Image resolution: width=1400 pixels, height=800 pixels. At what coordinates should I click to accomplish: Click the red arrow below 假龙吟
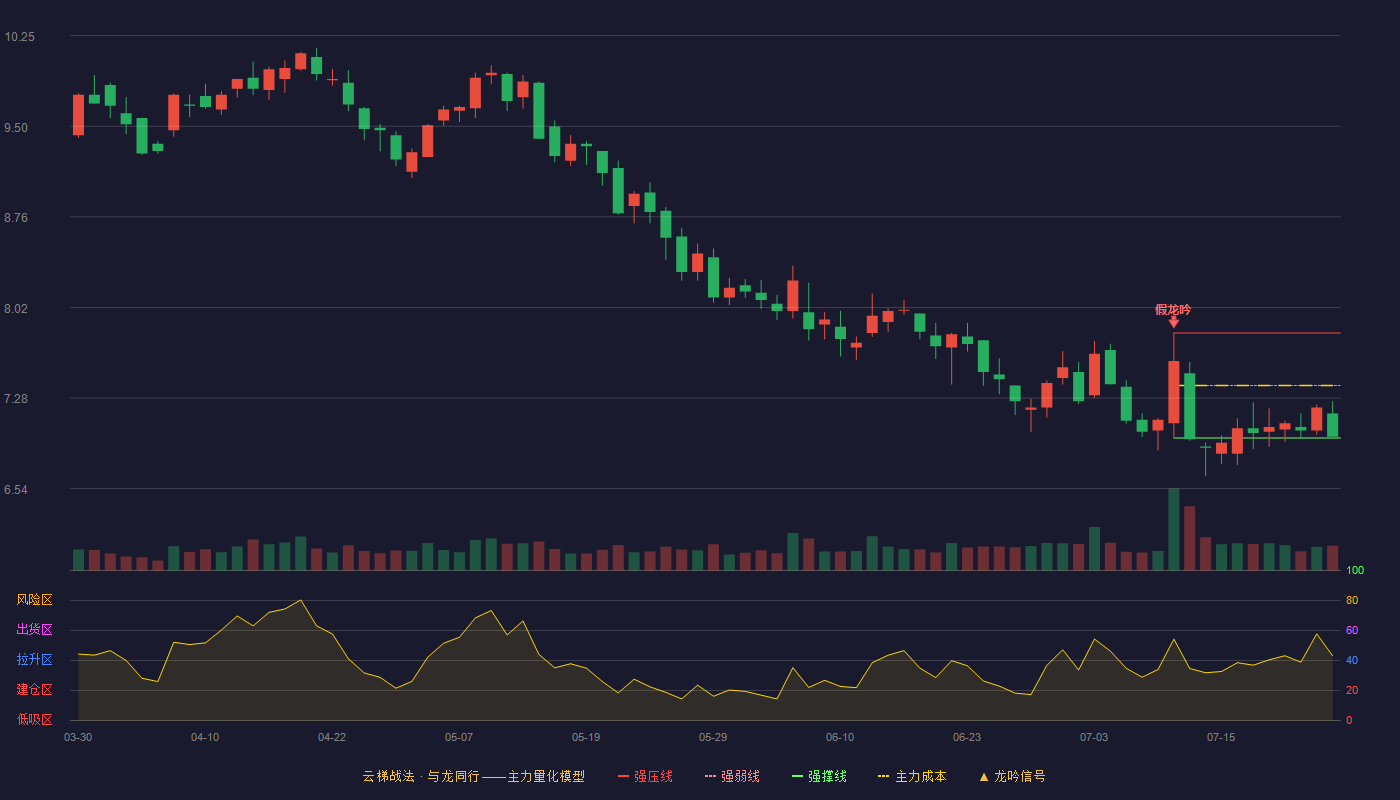pyautogui.click(x=1173, y=322)
